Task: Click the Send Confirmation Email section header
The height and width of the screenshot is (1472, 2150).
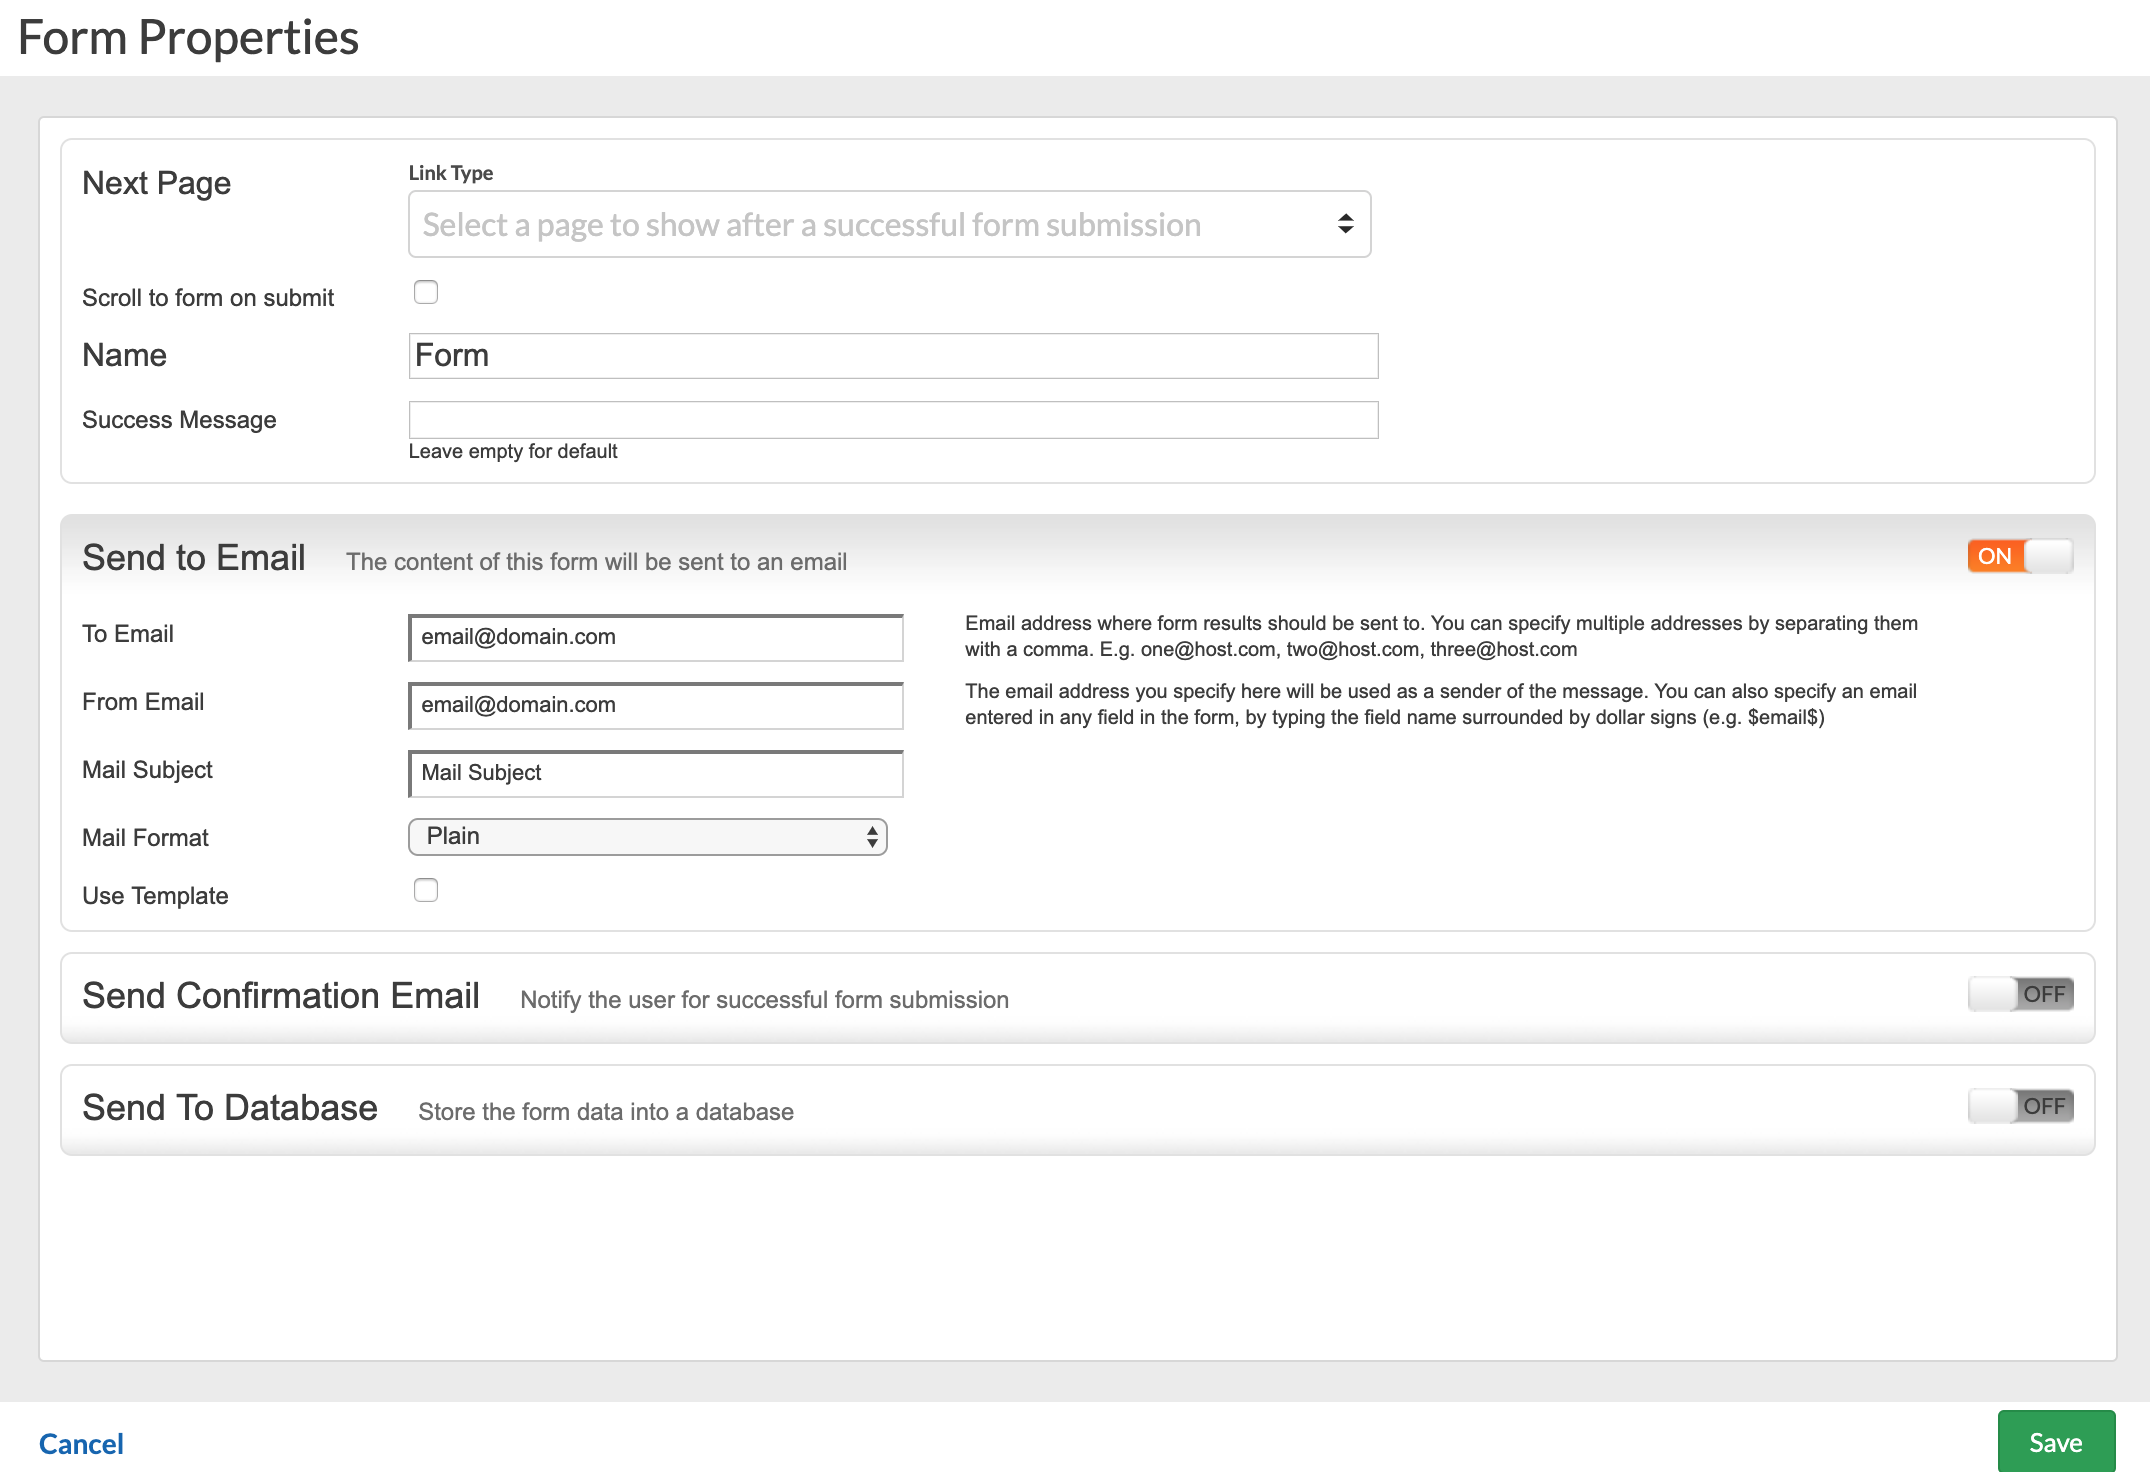Action: coord(281,996)
